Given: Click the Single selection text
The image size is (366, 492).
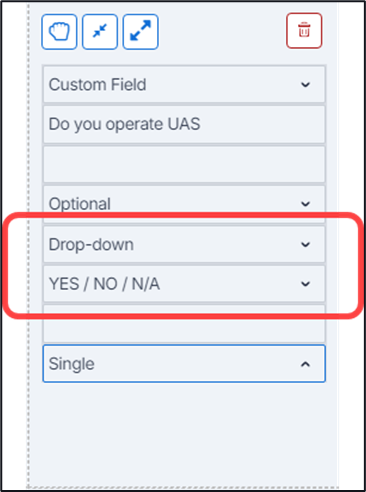Looking at the screenshot, I should tap(72, 364).
